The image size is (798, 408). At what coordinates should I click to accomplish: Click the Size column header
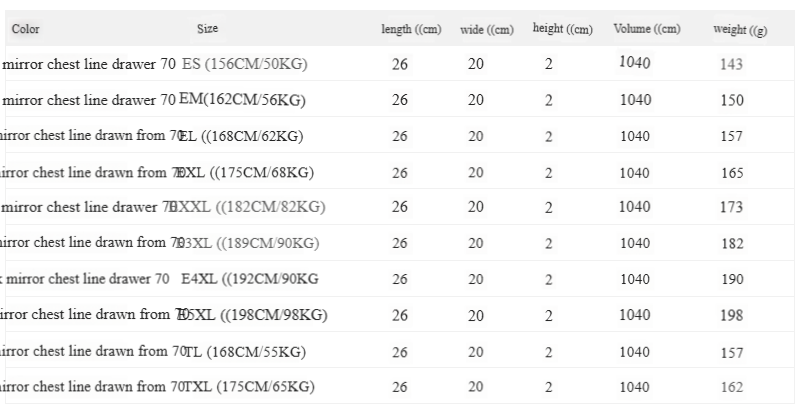point(208,28)
